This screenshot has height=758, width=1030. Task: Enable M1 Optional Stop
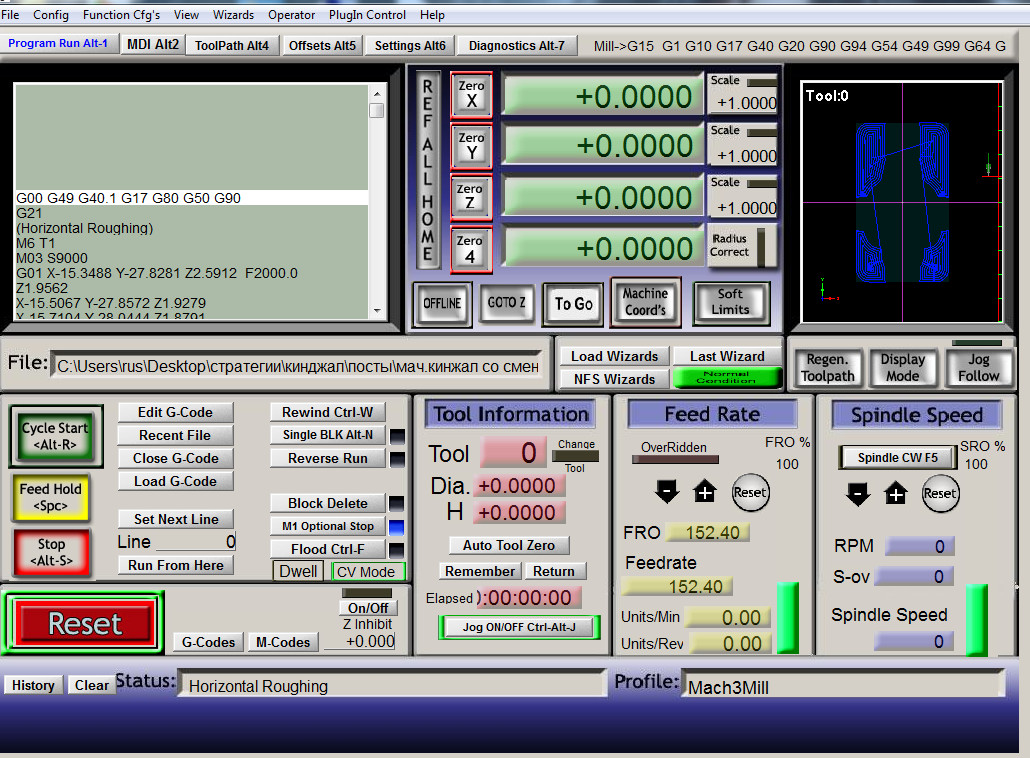click(327, 526)
